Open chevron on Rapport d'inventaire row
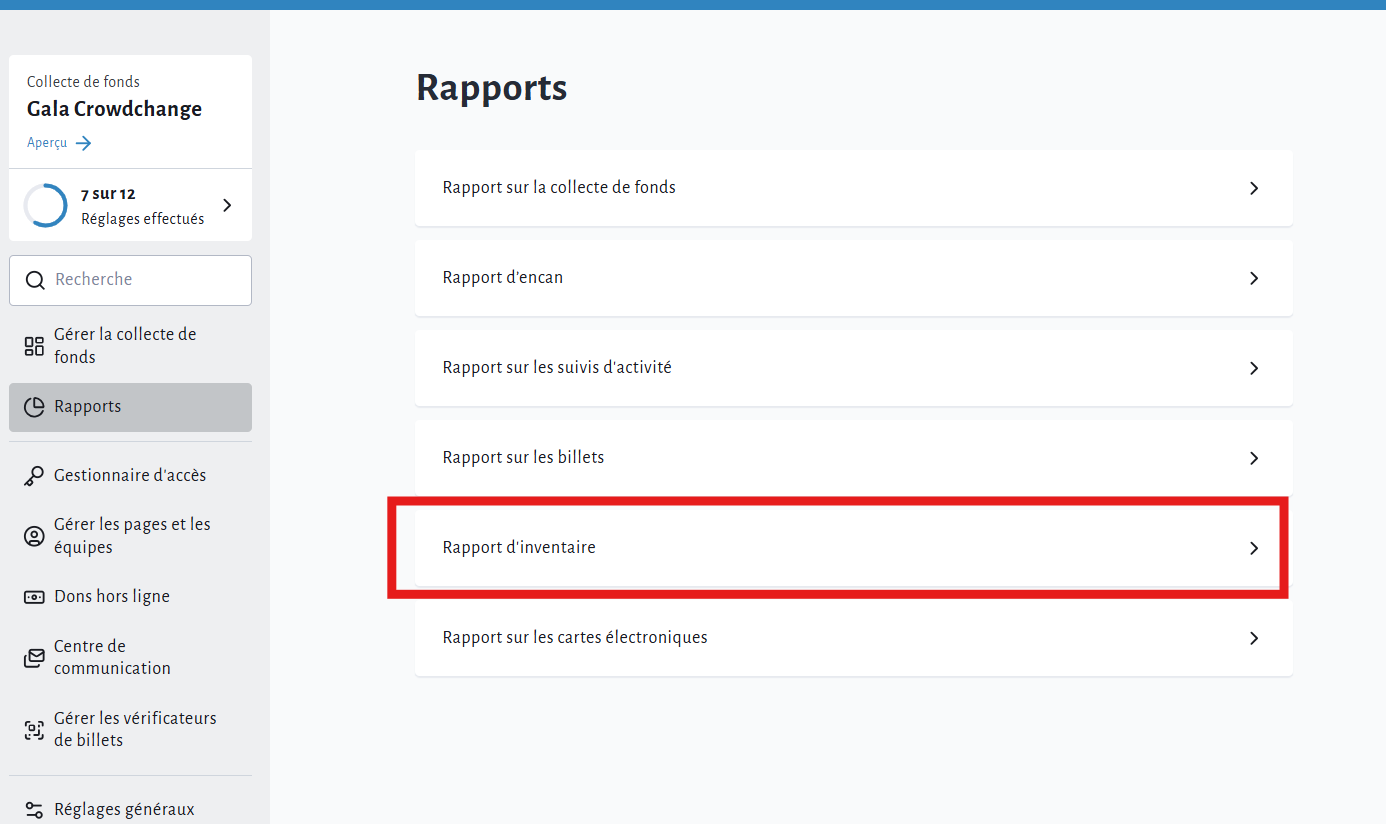 click(1254, 548)
